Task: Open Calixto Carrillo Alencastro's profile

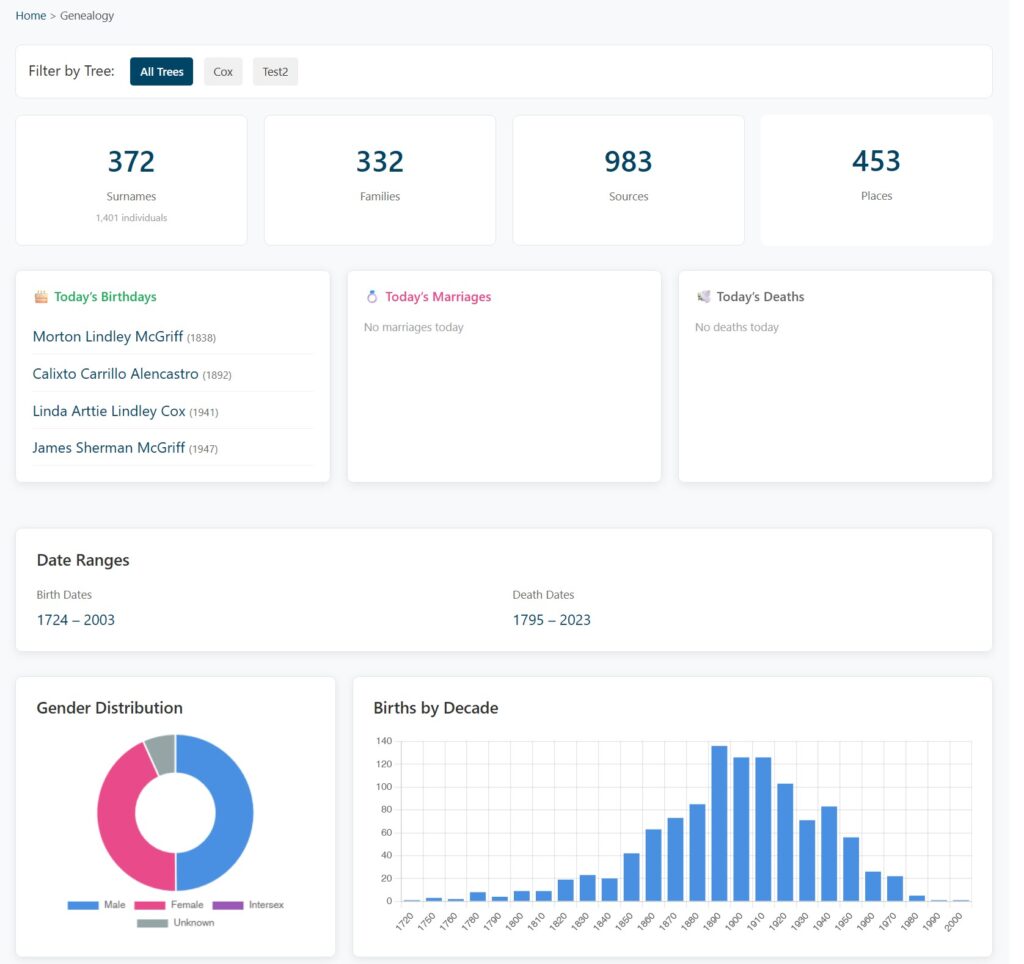Action: pos(115,374)
